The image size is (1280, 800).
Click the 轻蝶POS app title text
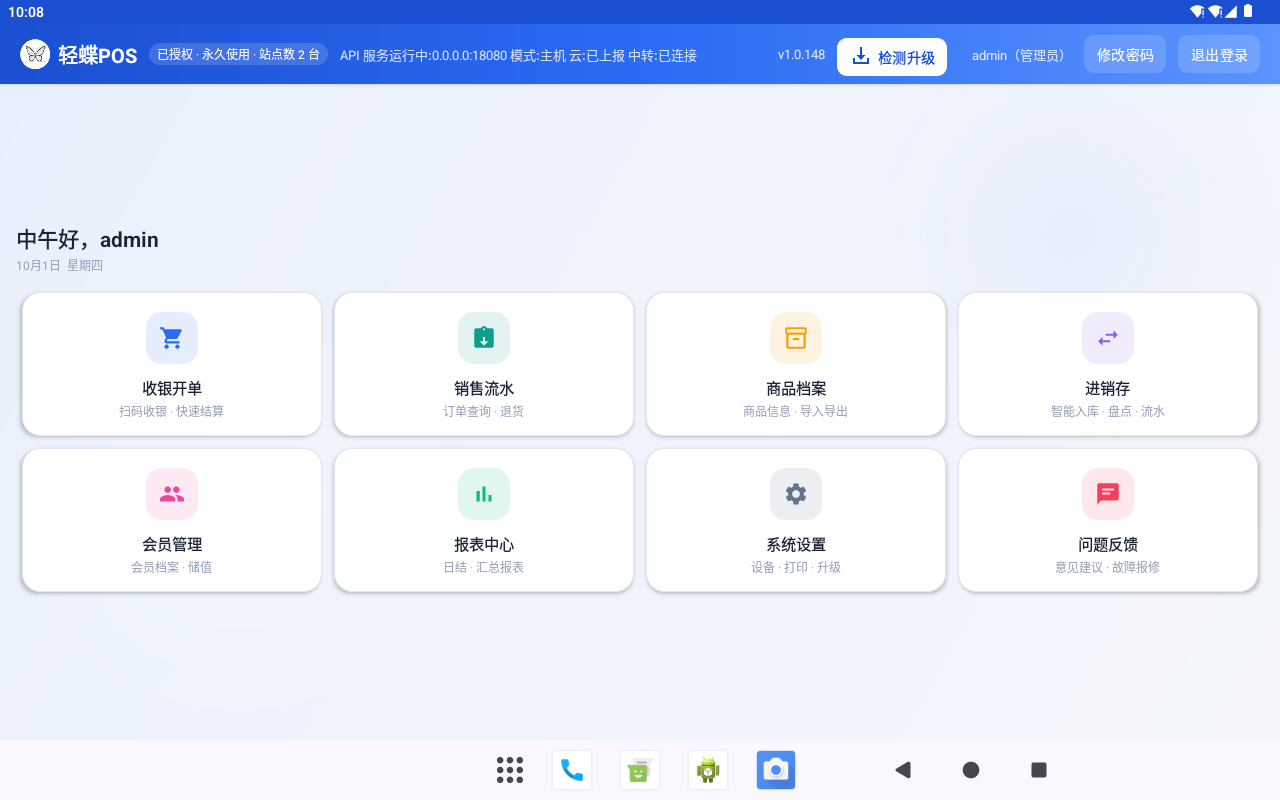(x=98, y=56)
